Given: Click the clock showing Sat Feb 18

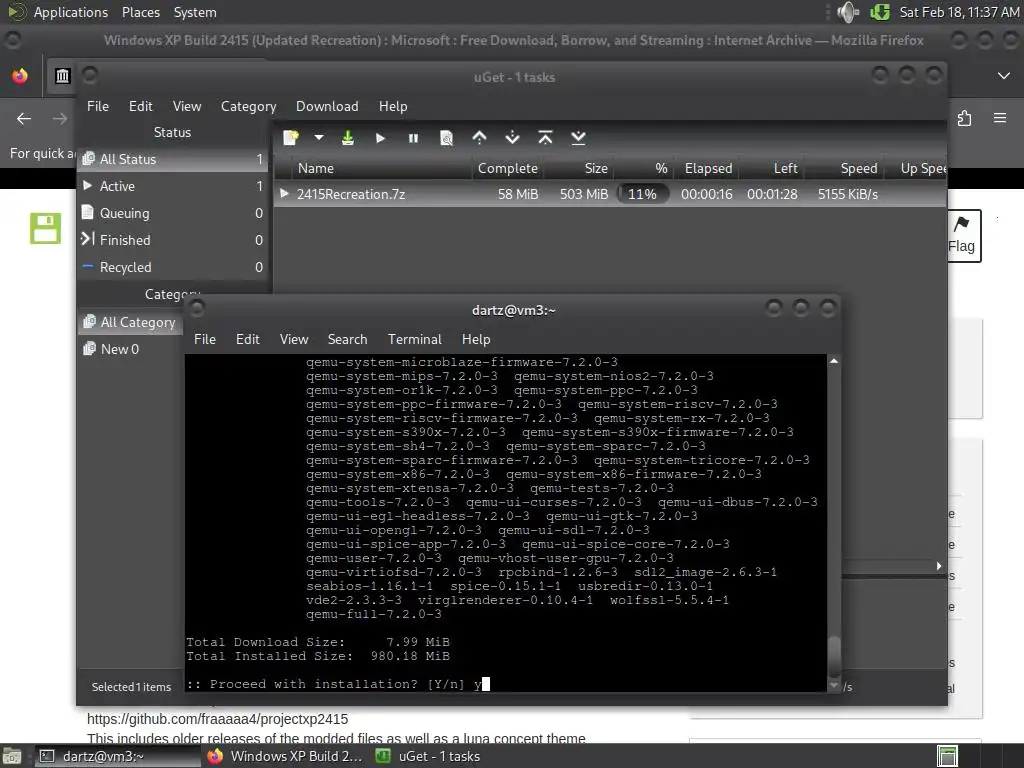Looking at the screenshot, I should [x=959, y=12].
